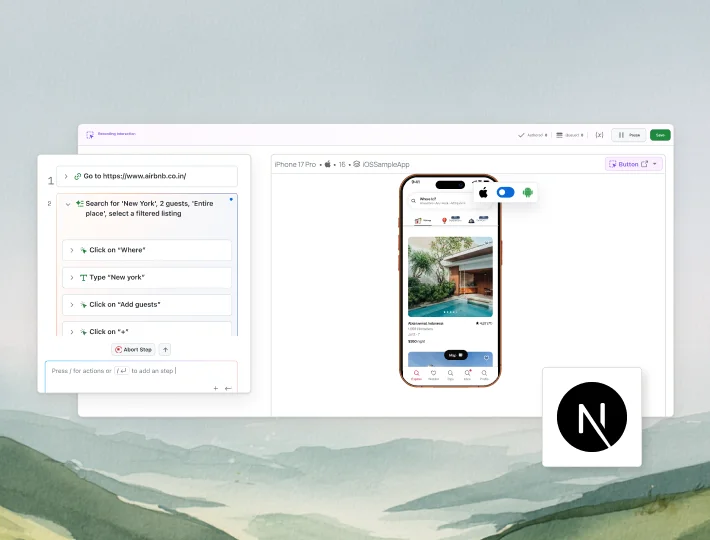This screenshot has width=710, height=540.
Task: Open the pool villa listing photo
Action: (x=450, y=277)
